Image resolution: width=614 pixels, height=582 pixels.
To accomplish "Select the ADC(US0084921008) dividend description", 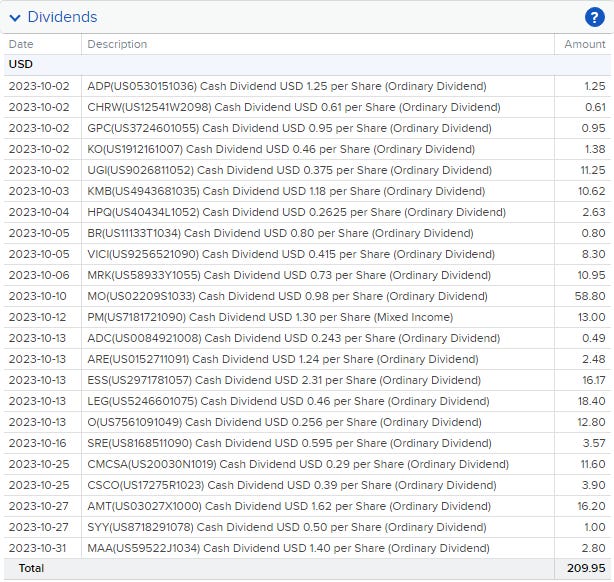I will pos(294,338).
